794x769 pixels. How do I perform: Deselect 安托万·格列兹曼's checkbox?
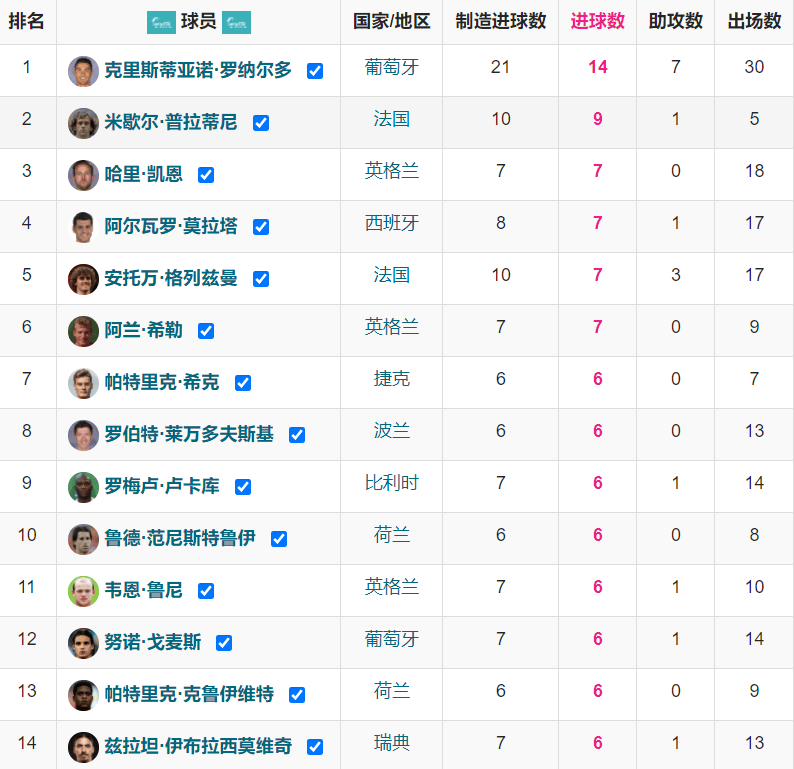(x=261, y=279)
